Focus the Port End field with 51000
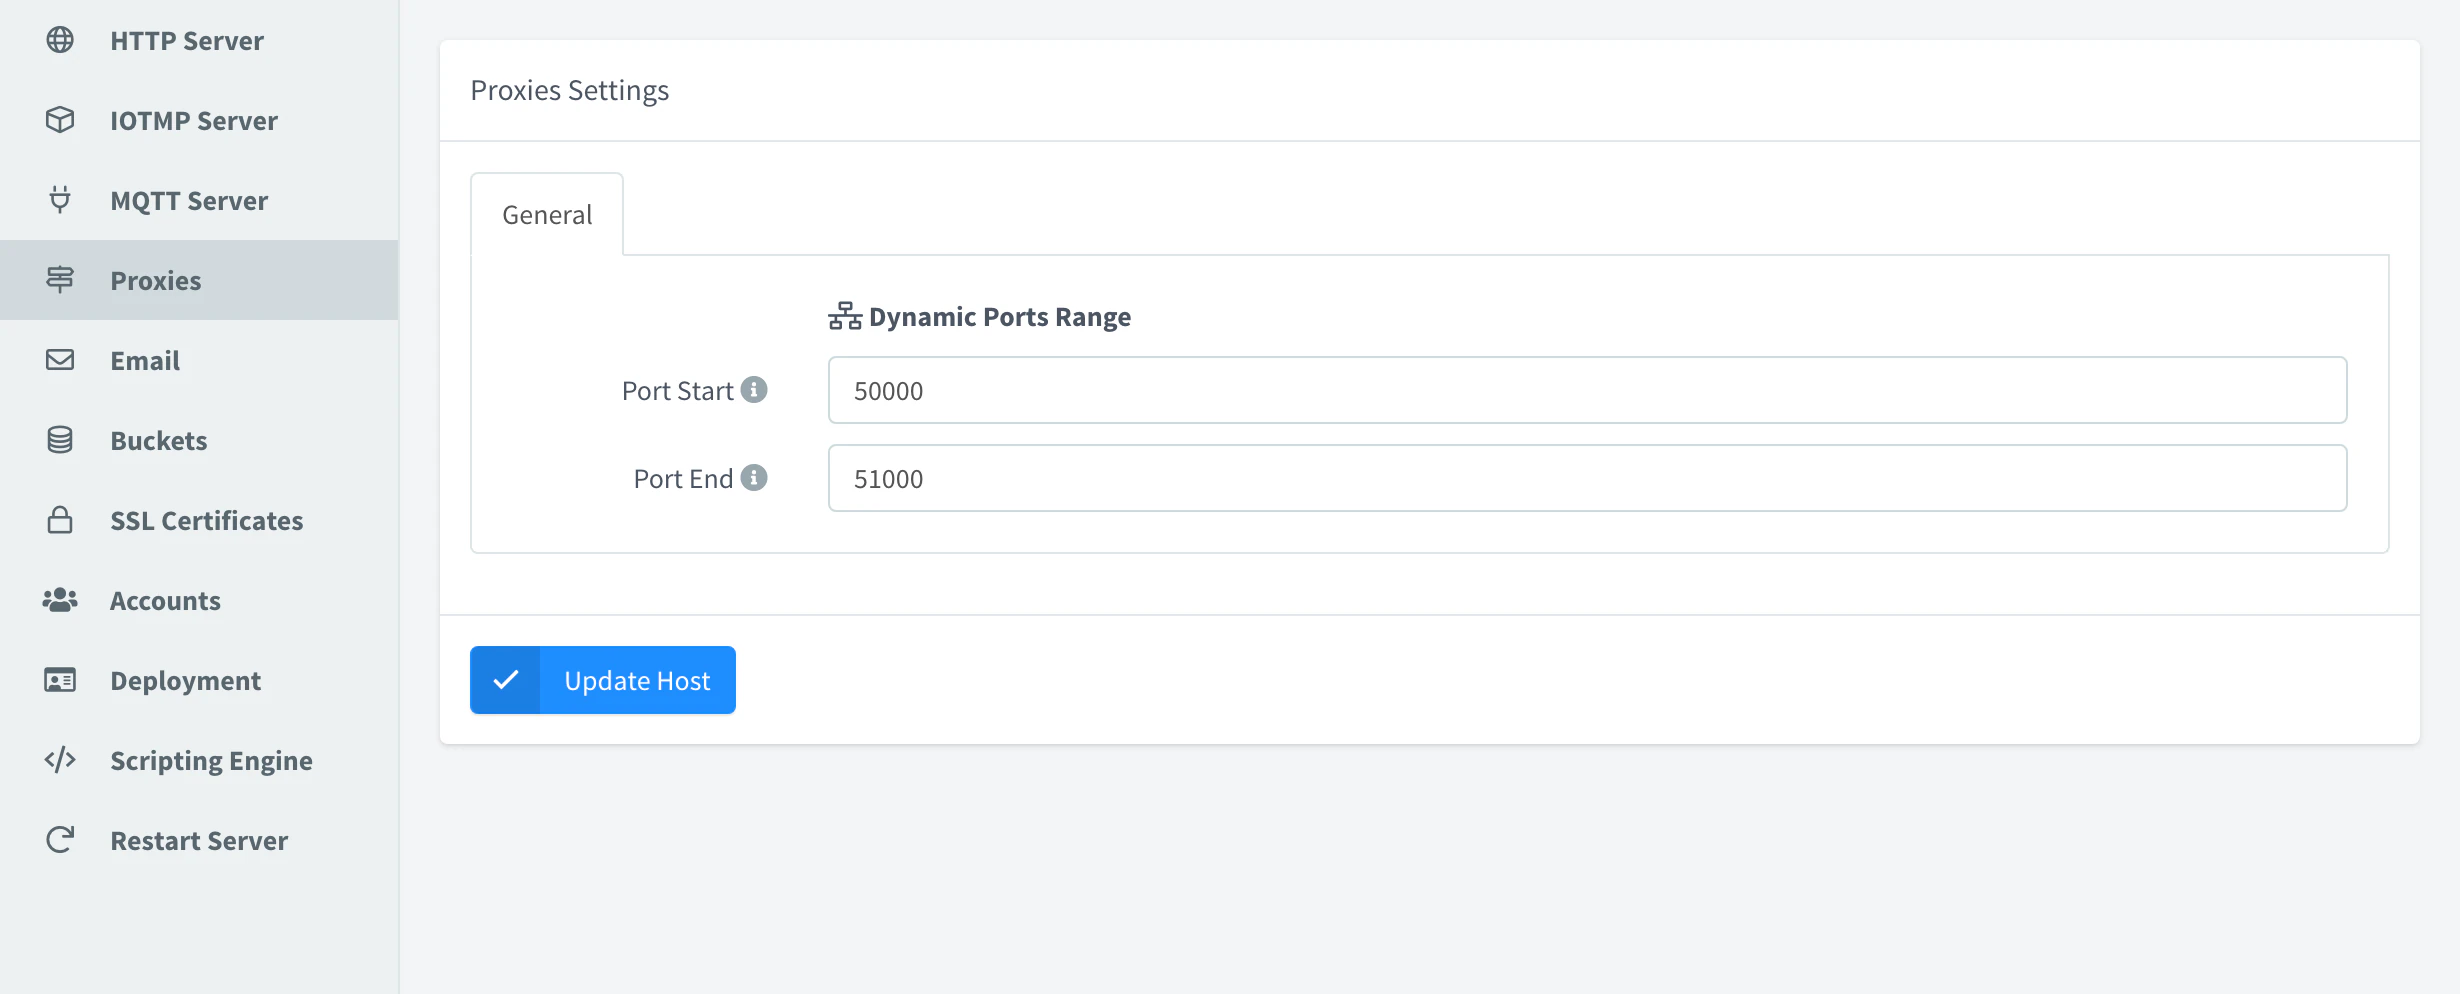 [1587, 478]
